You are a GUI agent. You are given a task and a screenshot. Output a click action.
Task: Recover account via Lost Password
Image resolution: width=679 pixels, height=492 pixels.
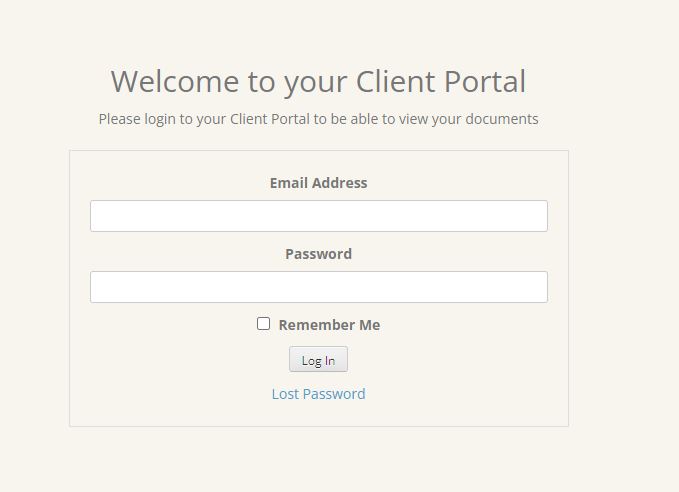coord(318,394)
